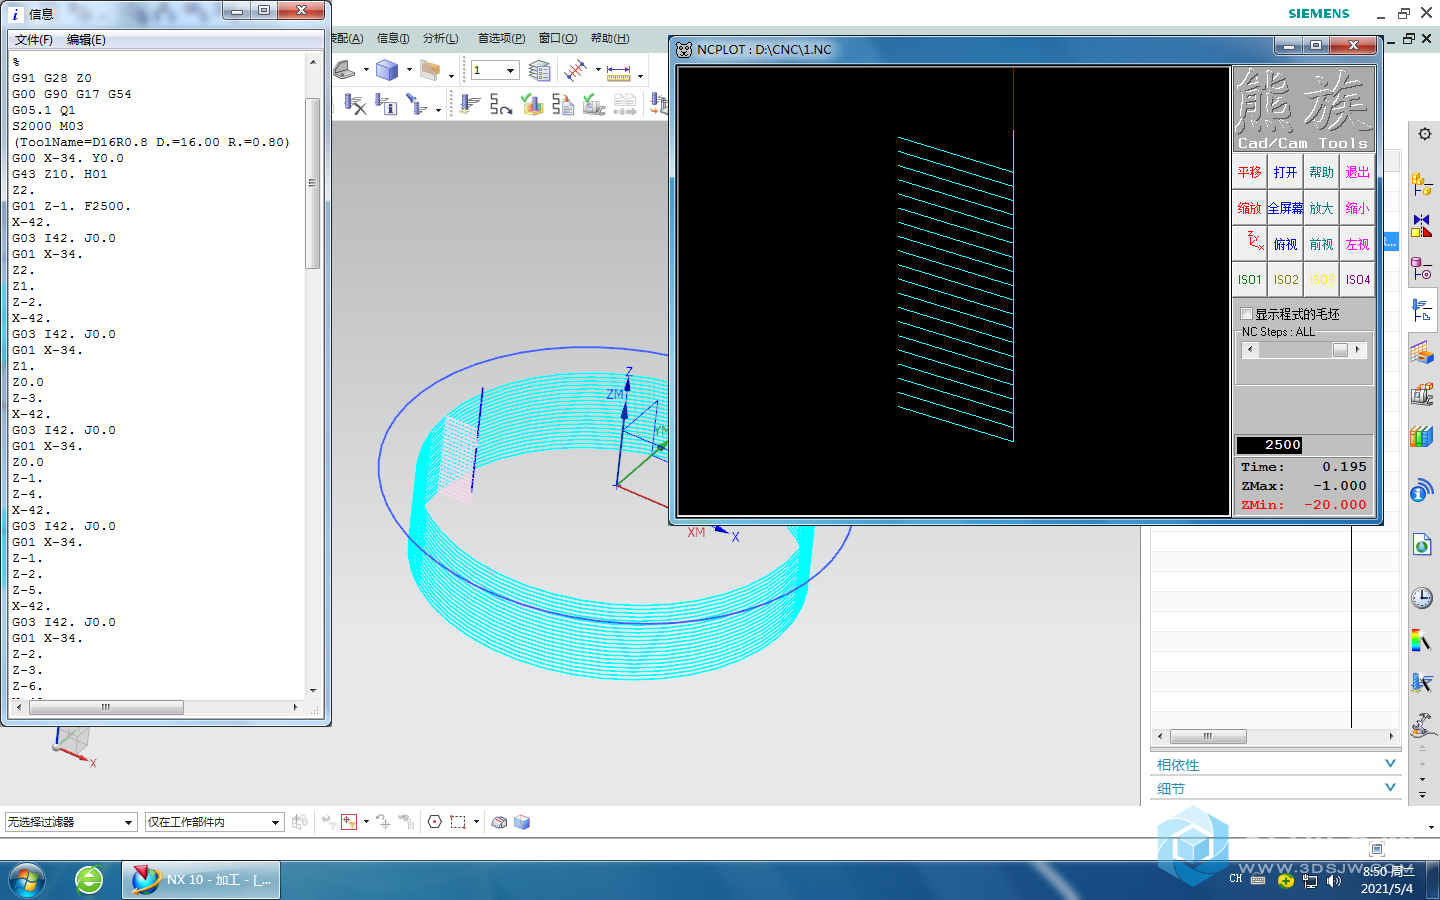Open Assembly Navigator icon in right sidebar
Screen dimensions: 1440x900
click(1422, 184)
